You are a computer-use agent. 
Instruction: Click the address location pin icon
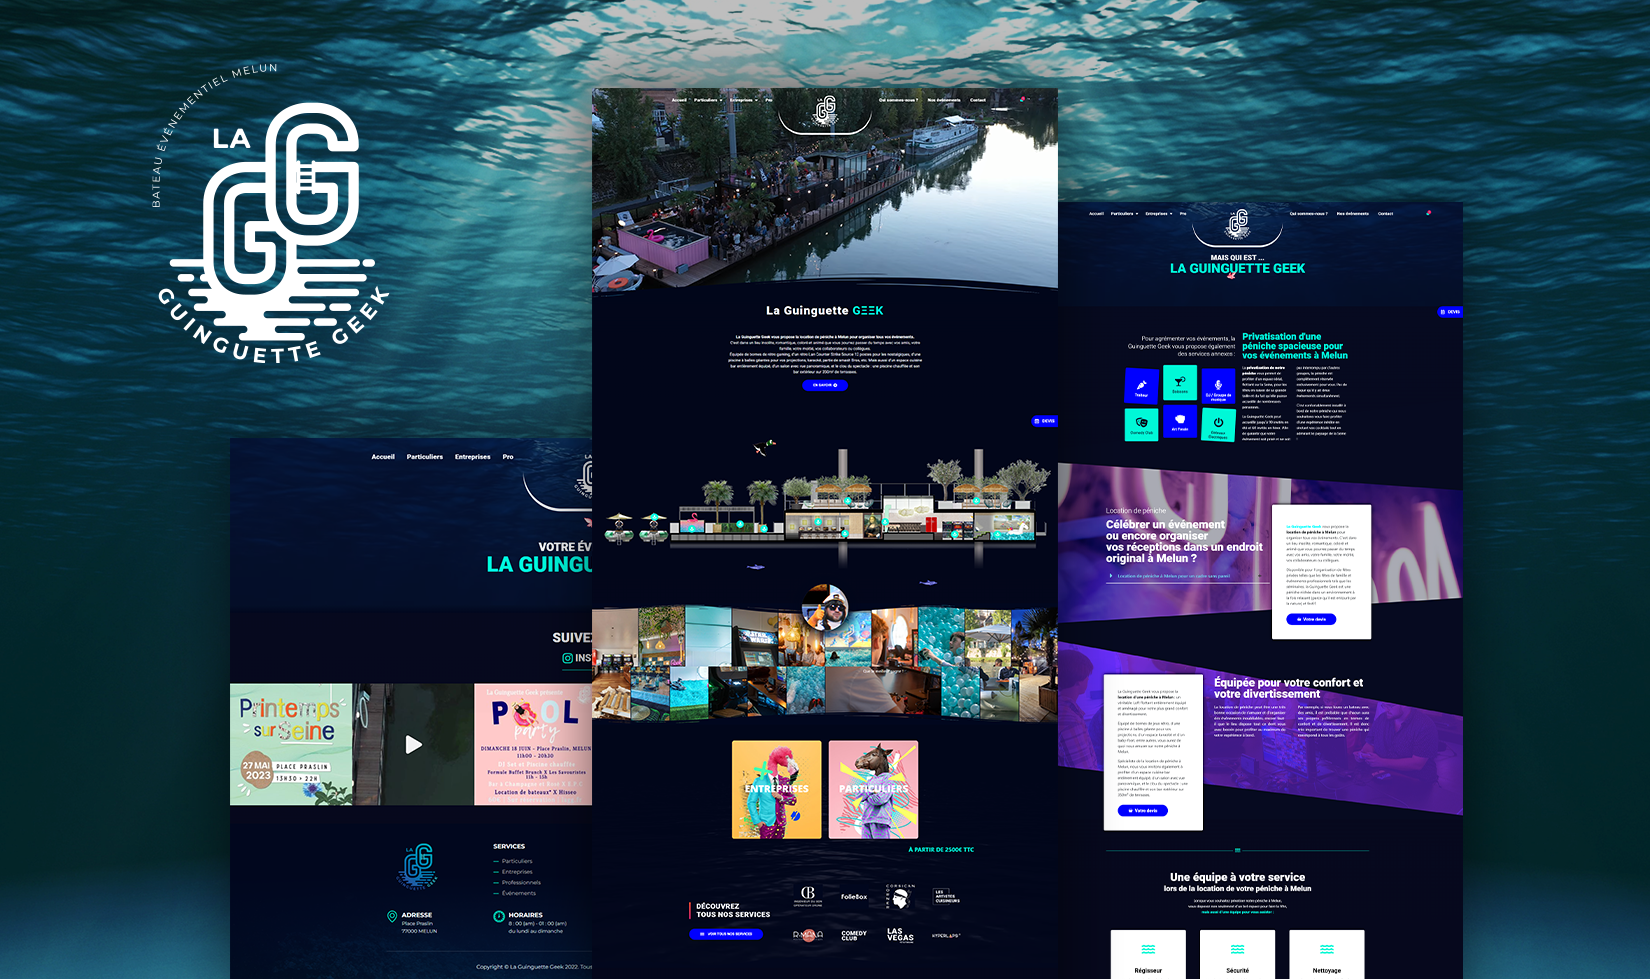tap(392, 916)
